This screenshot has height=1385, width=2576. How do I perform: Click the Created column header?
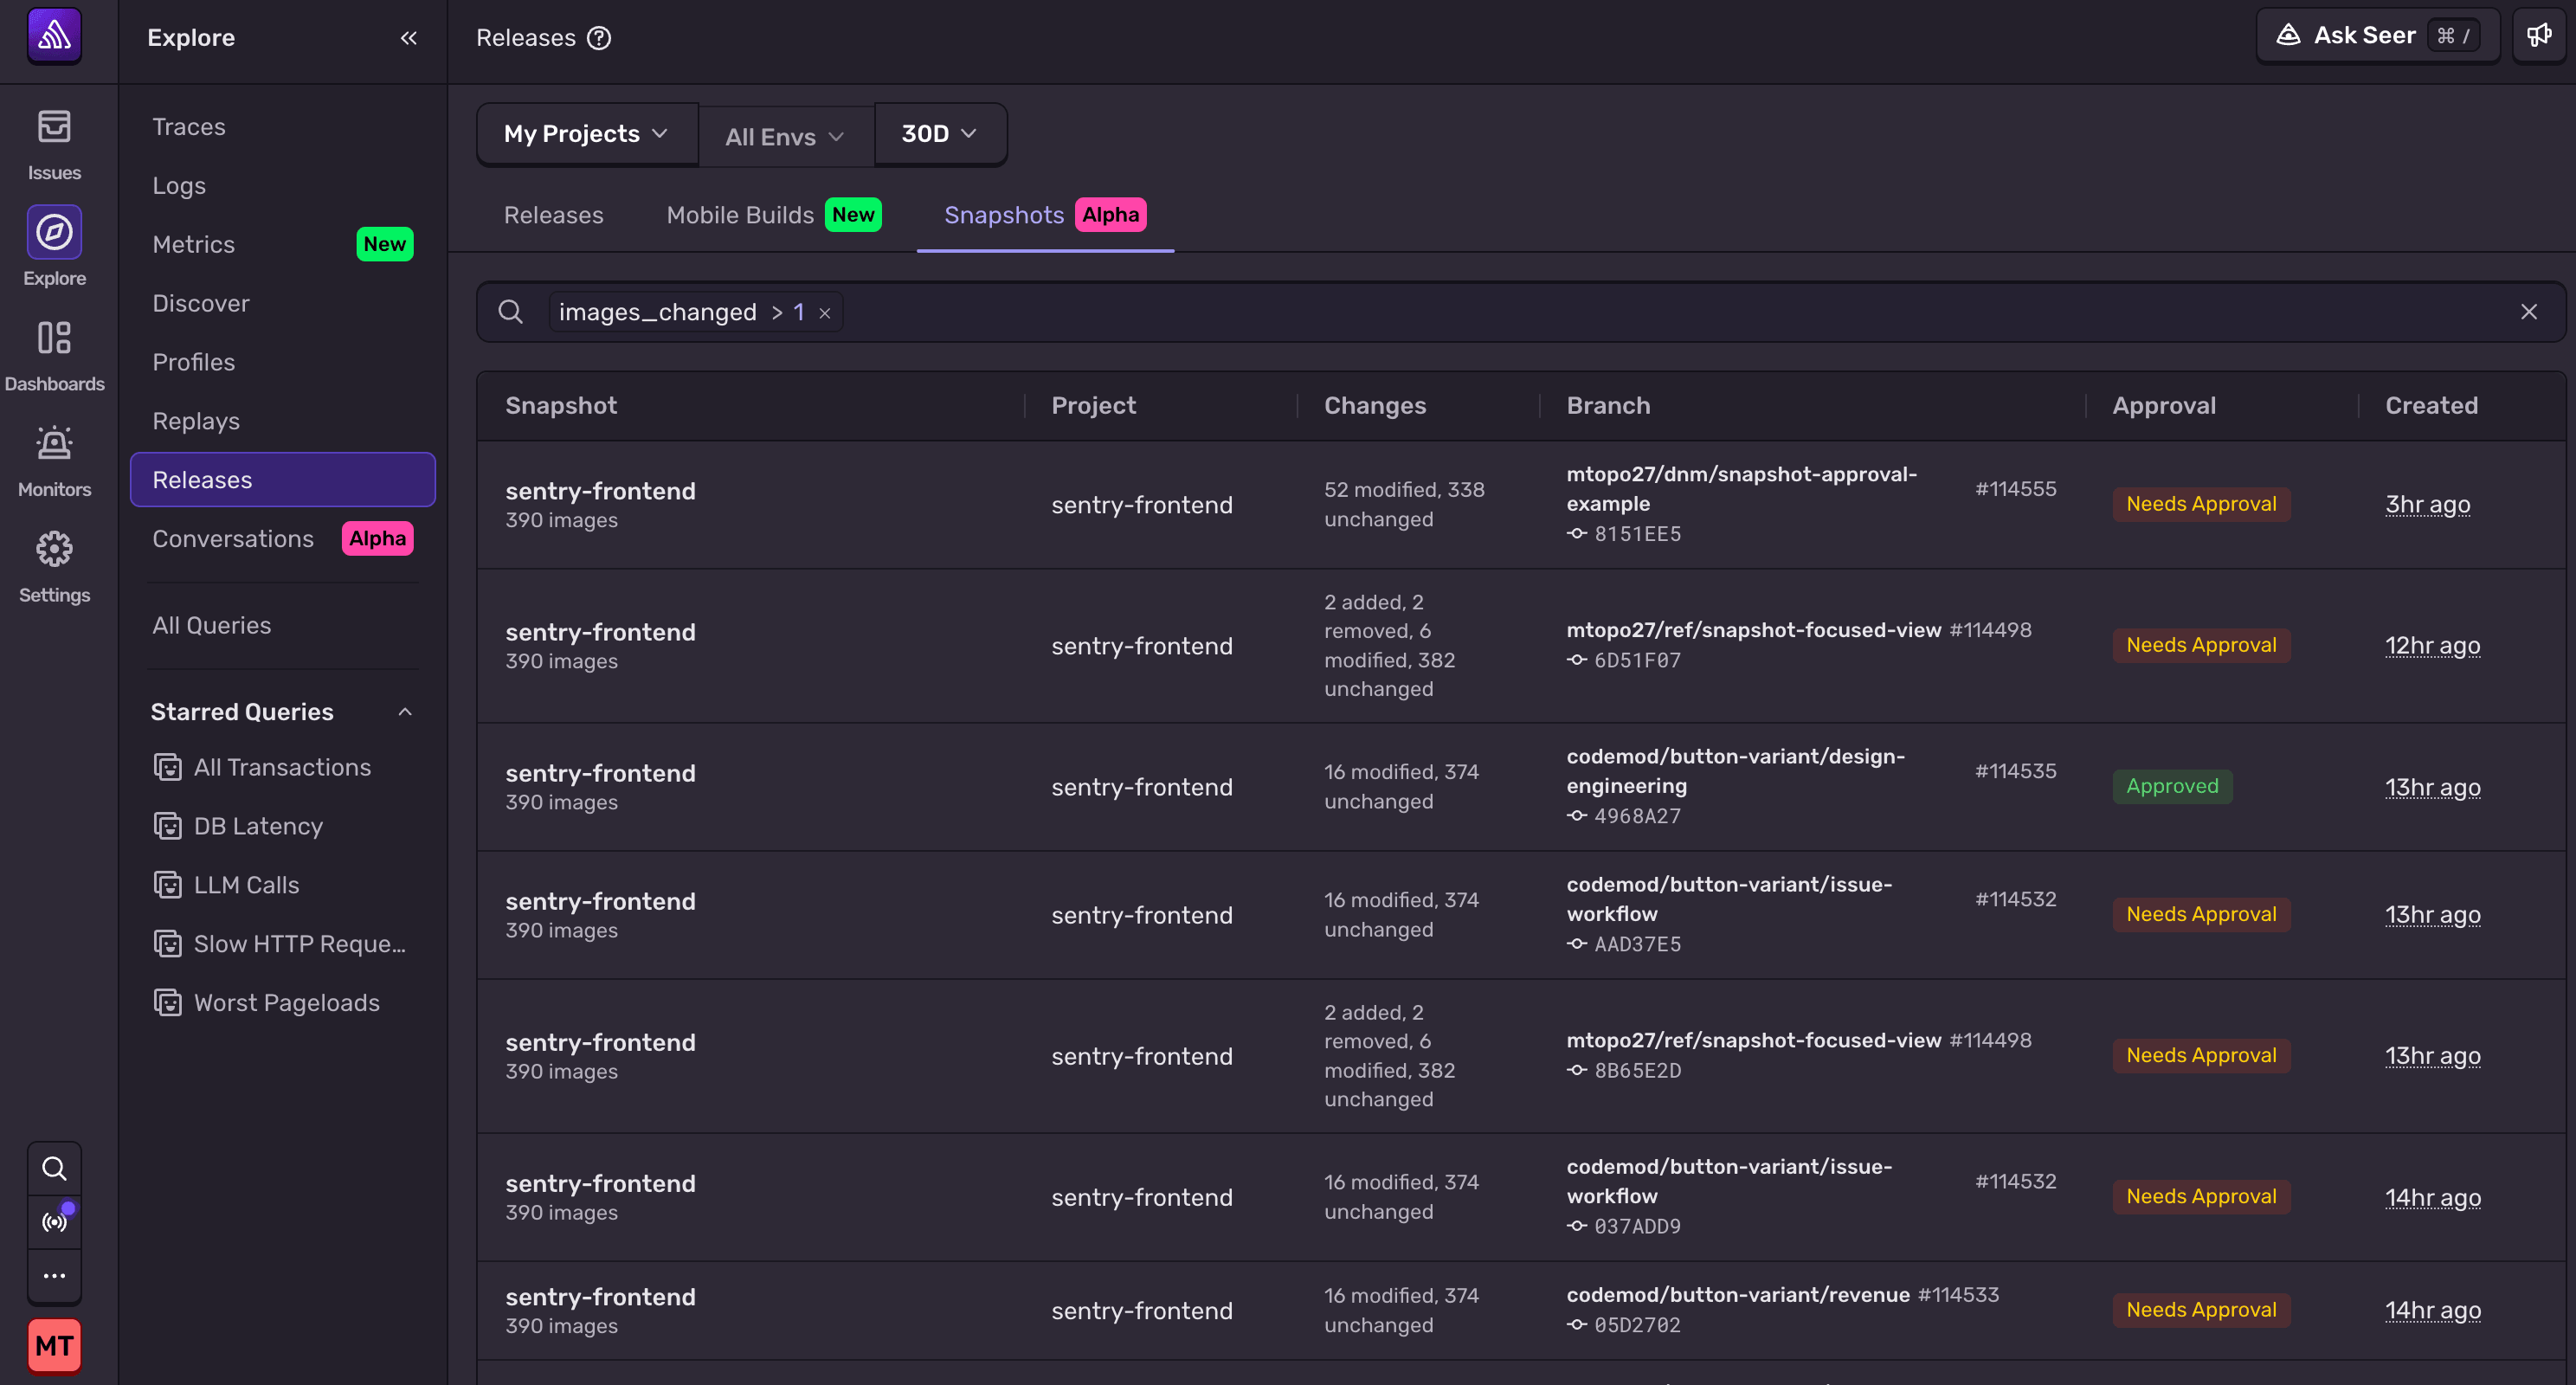coord(2431,406)
